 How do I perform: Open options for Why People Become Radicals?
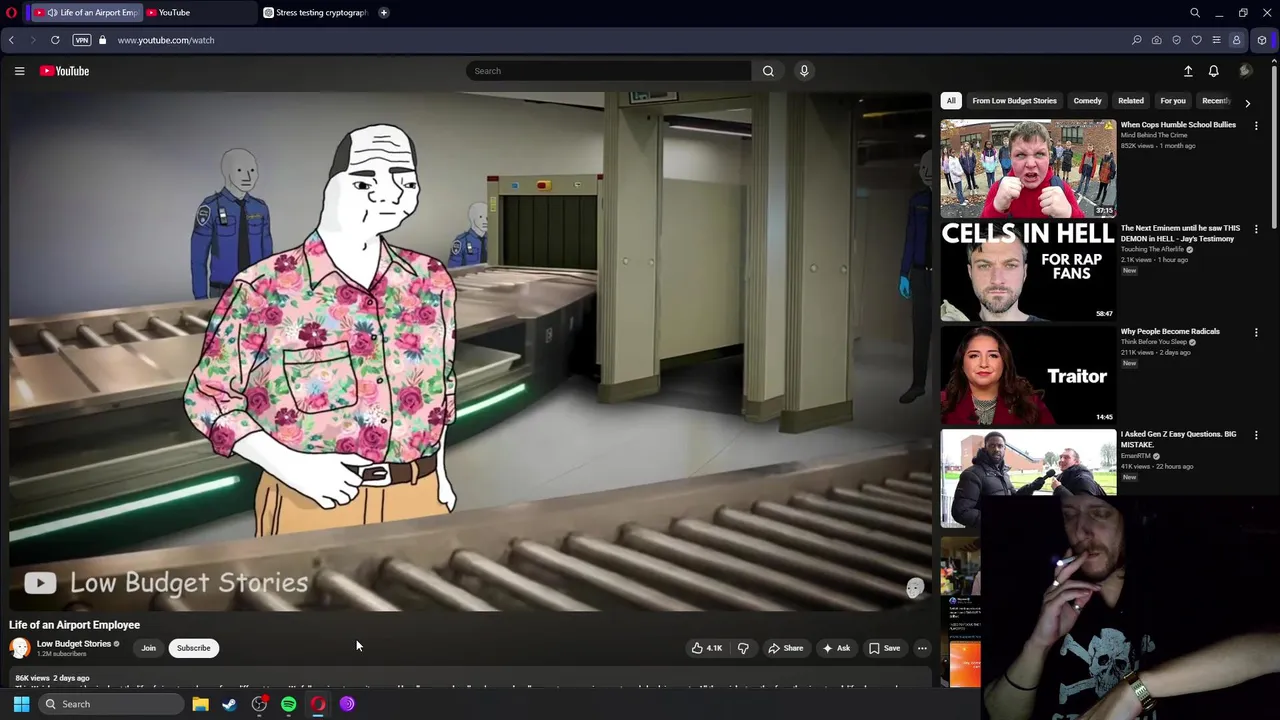(x=1256, y=332)
